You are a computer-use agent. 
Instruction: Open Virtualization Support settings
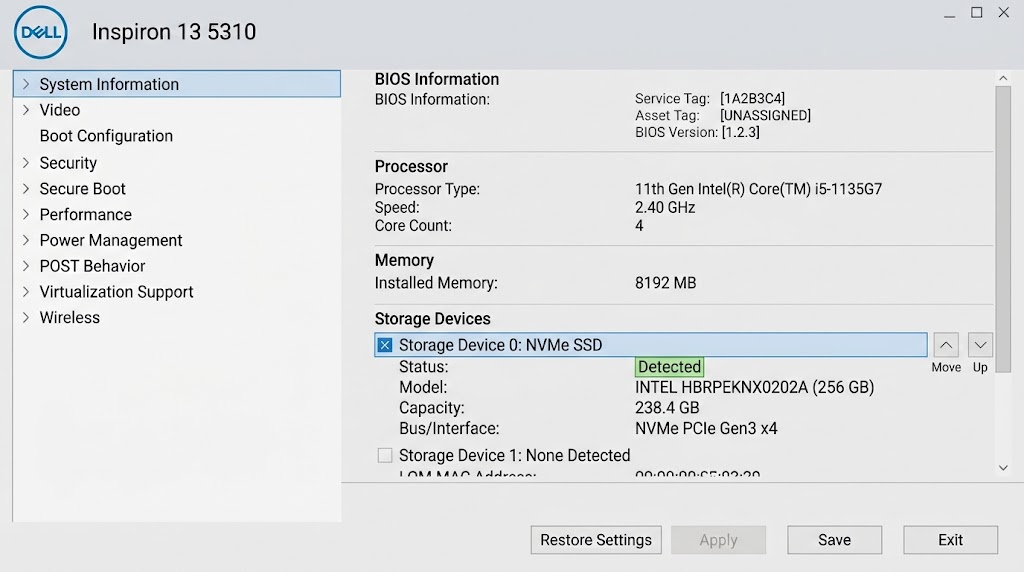pos(116,292)
